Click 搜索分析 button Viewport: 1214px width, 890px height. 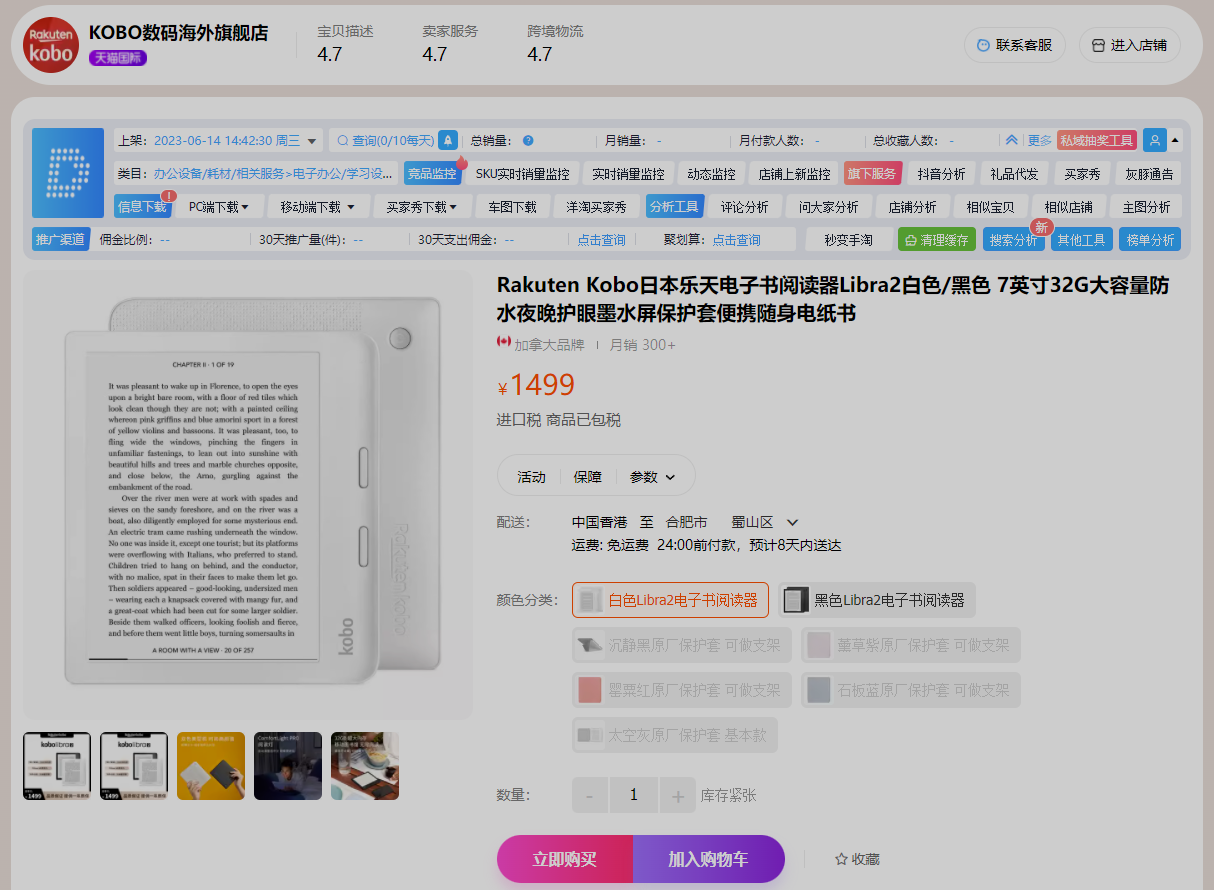coord(1014,240)
